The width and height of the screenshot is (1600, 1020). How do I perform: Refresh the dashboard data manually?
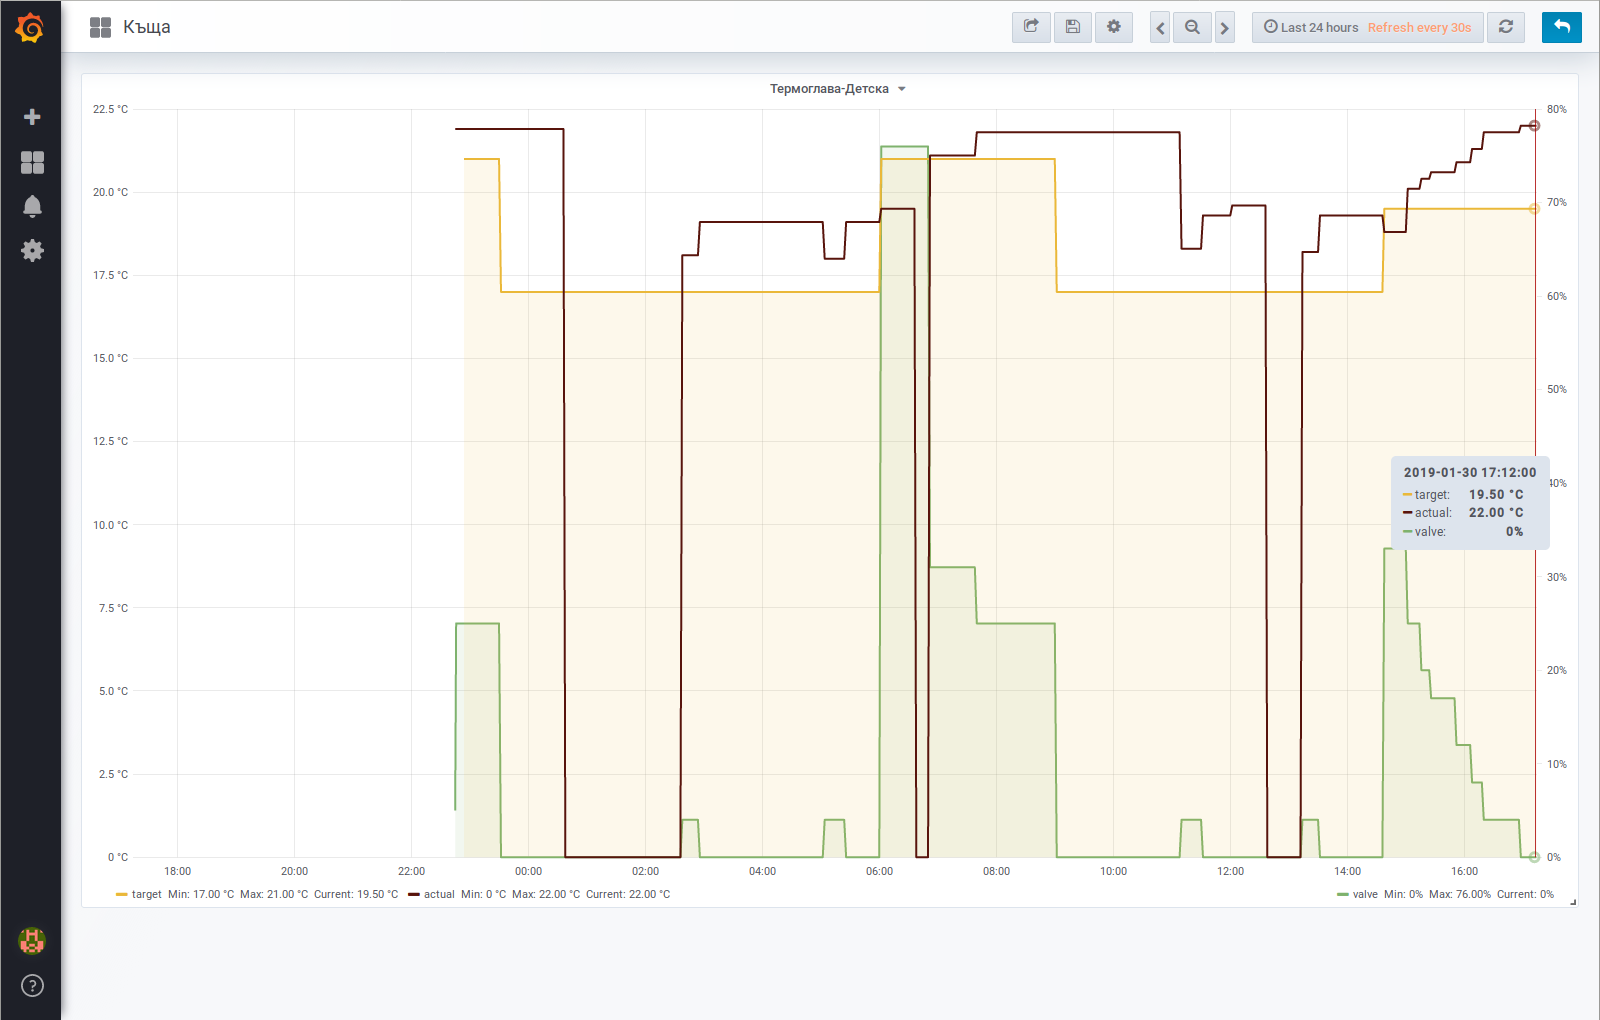1505,27
